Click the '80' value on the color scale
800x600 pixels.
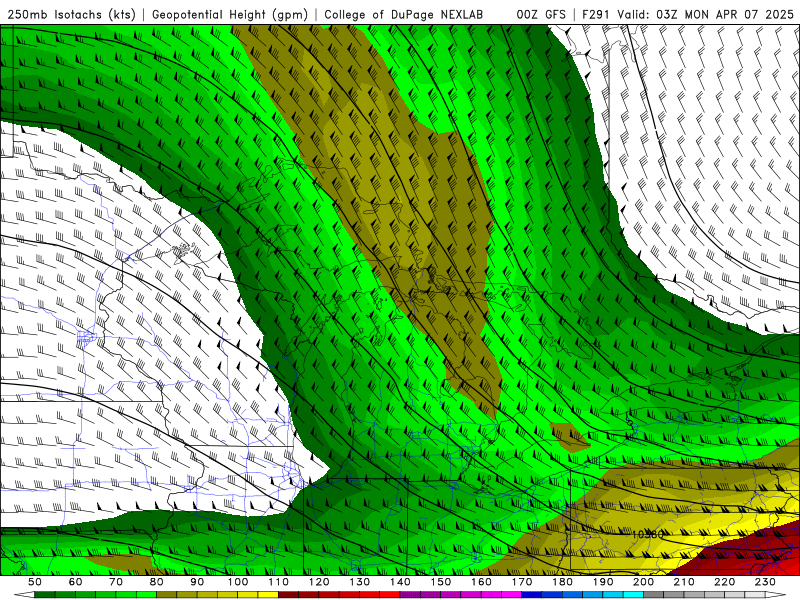coord(157,582)
